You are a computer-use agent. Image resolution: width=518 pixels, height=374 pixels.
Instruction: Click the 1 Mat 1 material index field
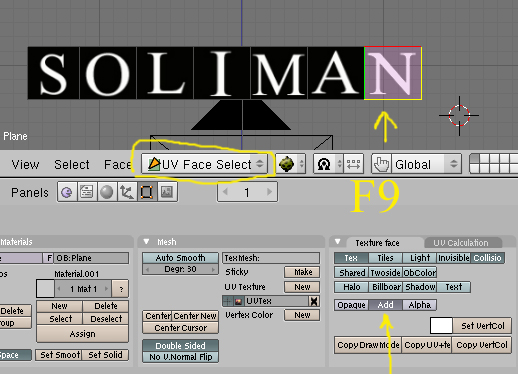[83, 289]
